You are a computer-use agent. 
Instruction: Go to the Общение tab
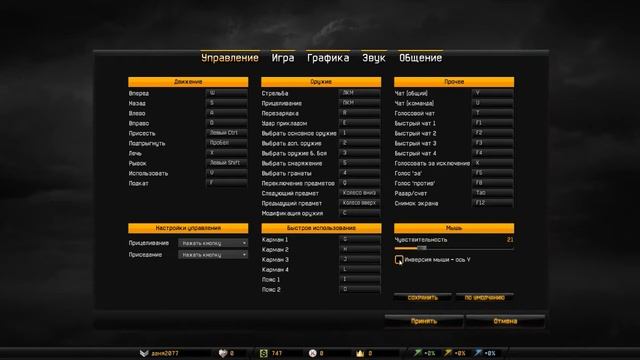420,58
